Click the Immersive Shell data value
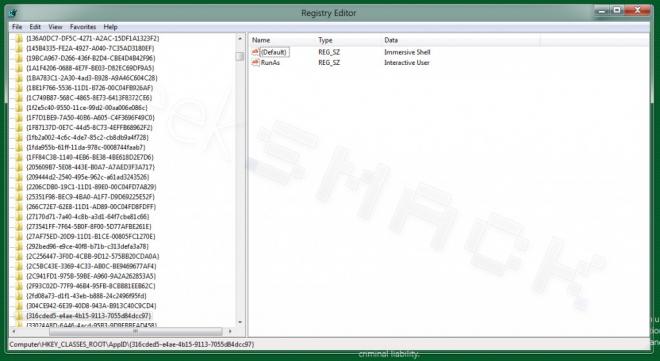The image size is (660, 361). 407,52
